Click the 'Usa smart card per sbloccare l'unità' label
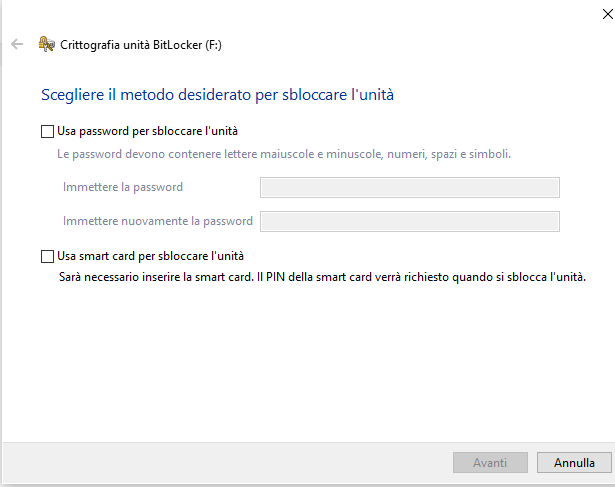 (x=151, y=256)
